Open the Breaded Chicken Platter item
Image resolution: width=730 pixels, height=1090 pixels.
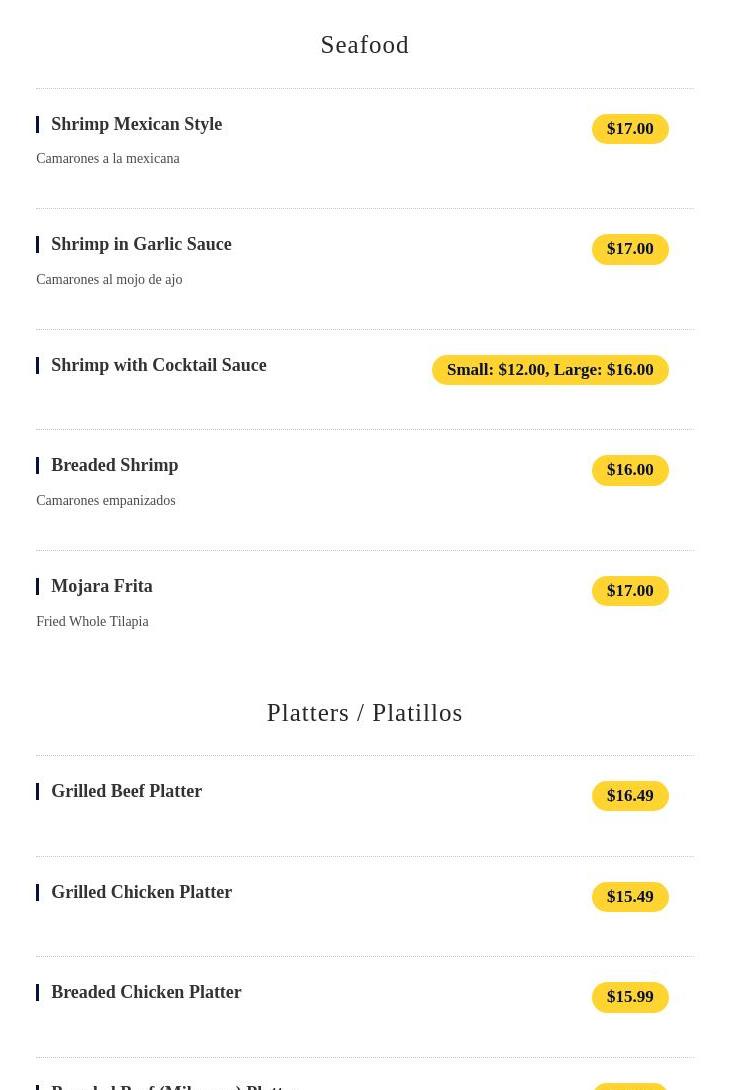coord(146,993)
